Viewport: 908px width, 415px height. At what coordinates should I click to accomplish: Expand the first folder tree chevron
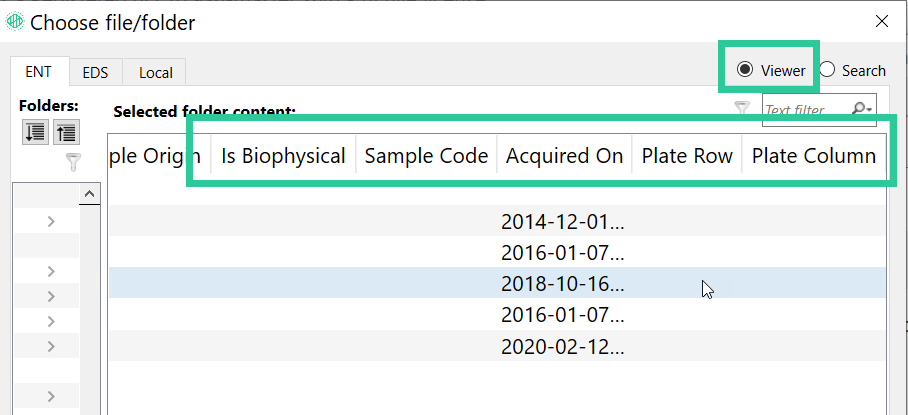click(x=51, y=221)
